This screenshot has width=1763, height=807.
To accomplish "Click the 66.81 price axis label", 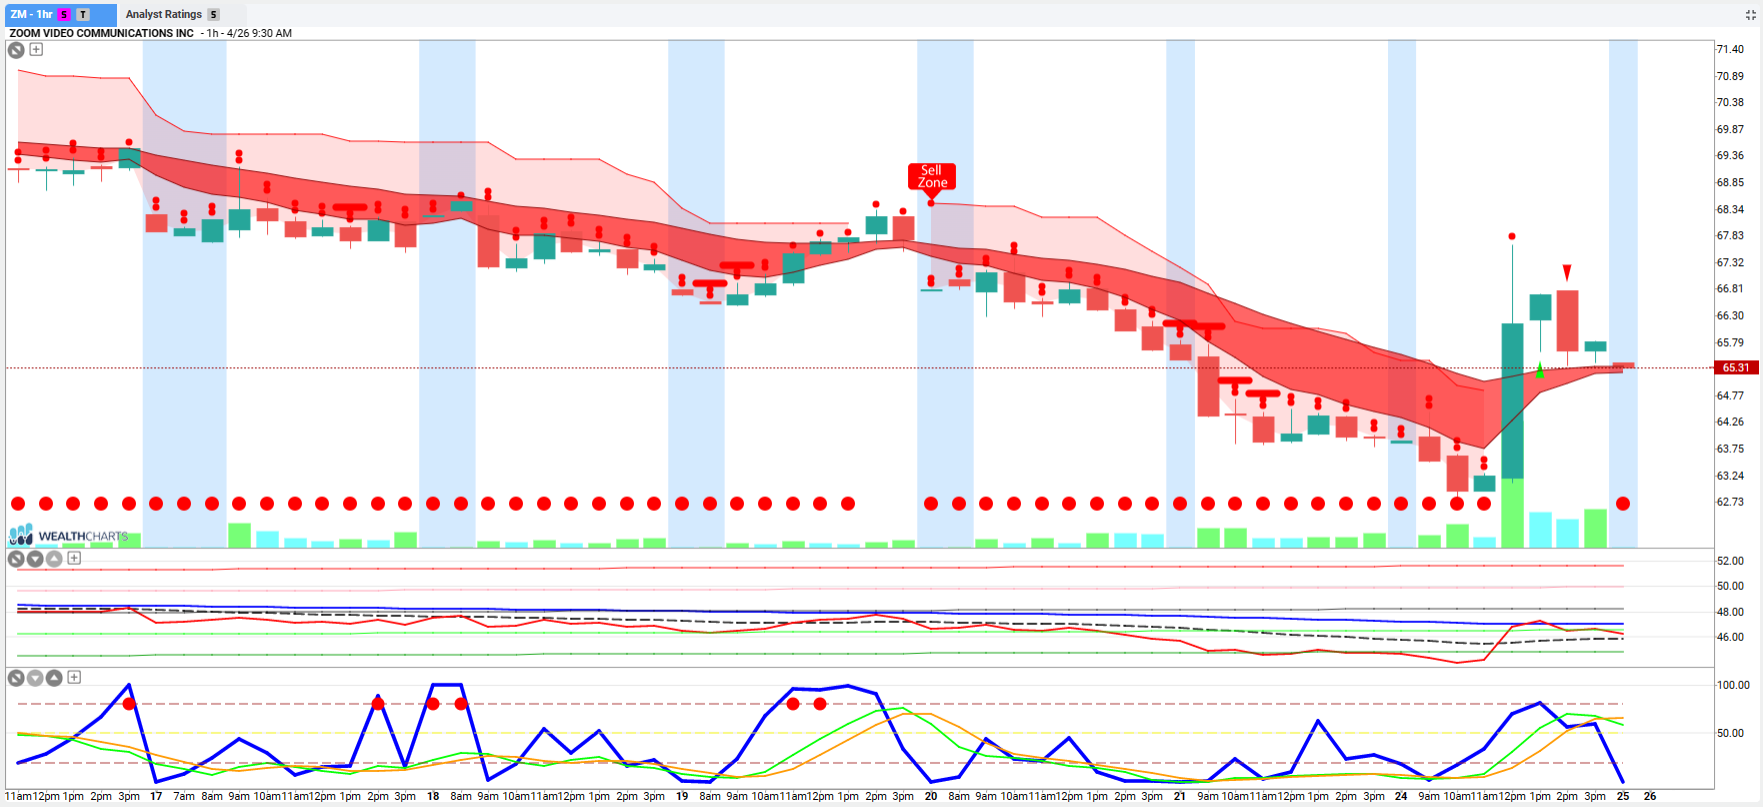I will pos(1730,289).
